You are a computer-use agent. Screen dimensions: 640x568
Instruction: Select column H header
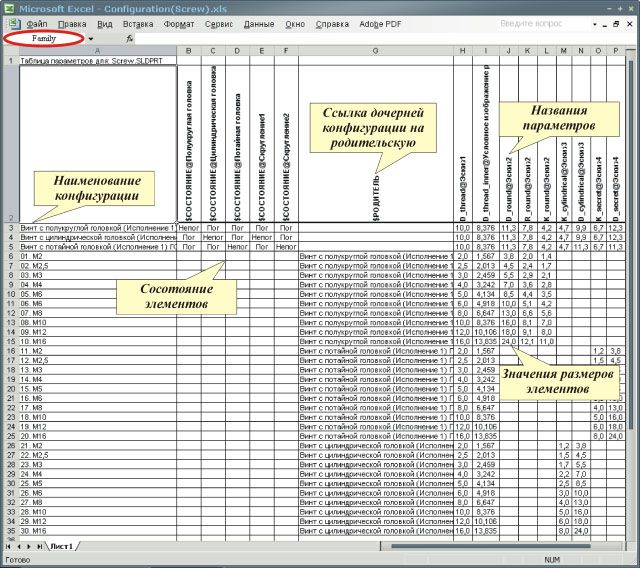click(x=462, y=51)
